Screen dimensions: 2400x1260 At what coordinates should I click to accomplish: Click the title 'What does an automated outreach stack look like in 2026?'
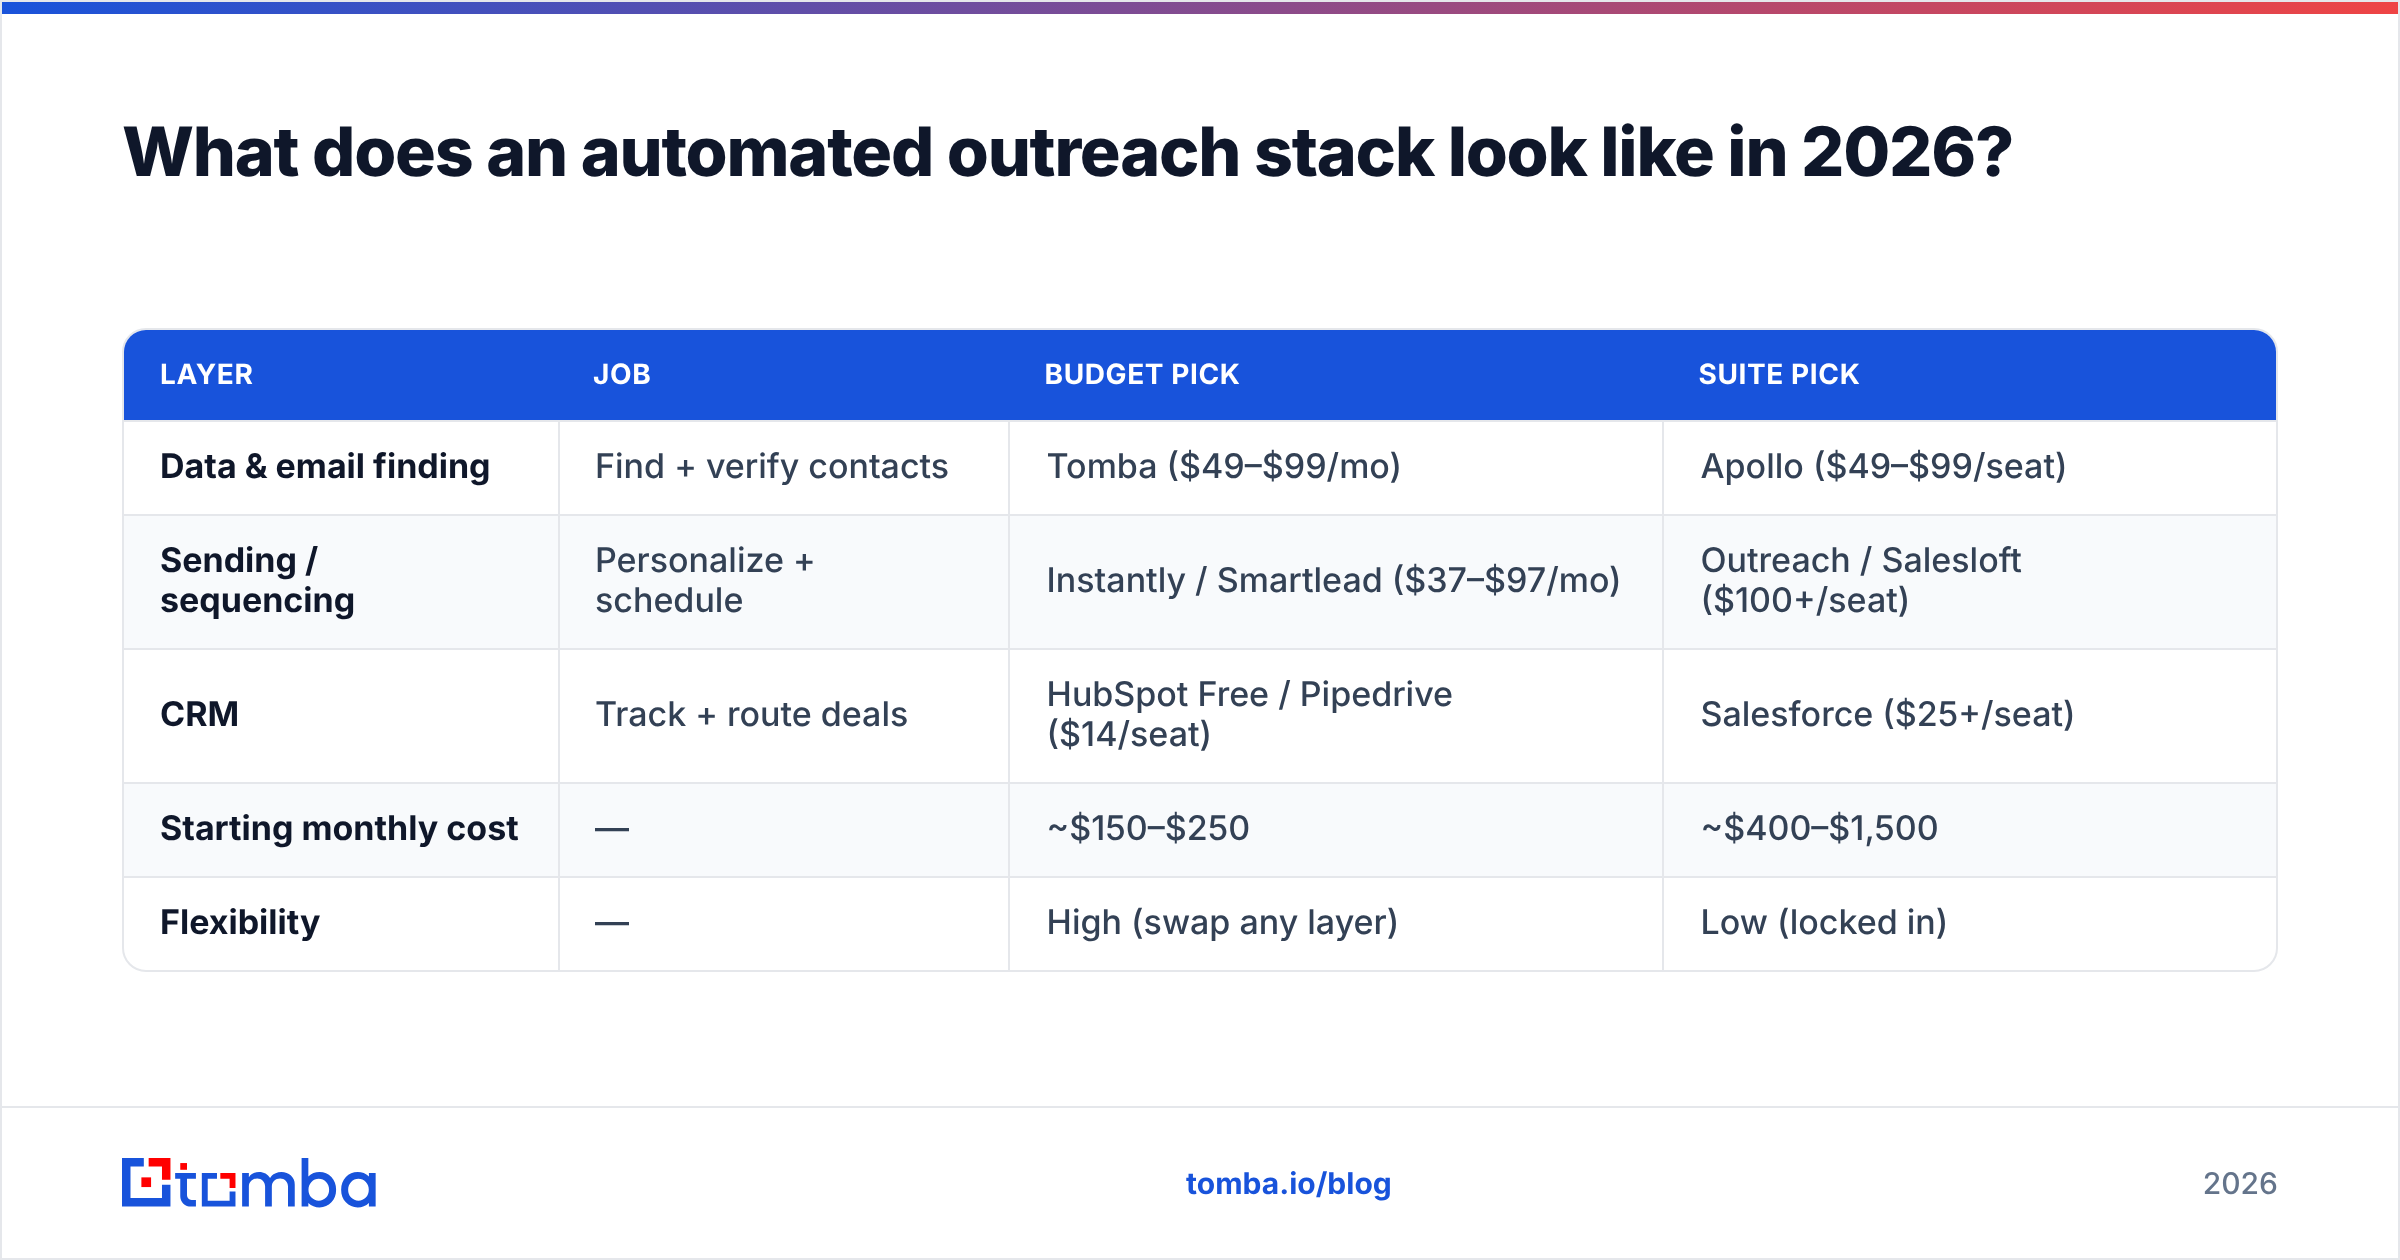point(1067,153)
